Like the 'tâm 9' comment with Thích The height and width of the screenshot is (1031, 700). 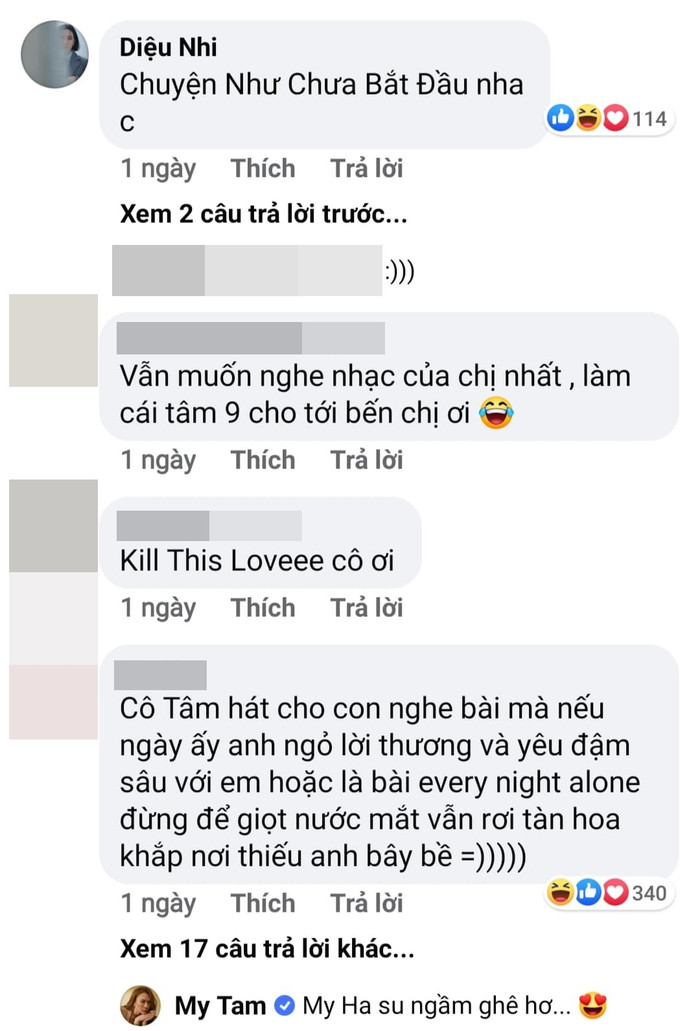[x=263, y=460]
